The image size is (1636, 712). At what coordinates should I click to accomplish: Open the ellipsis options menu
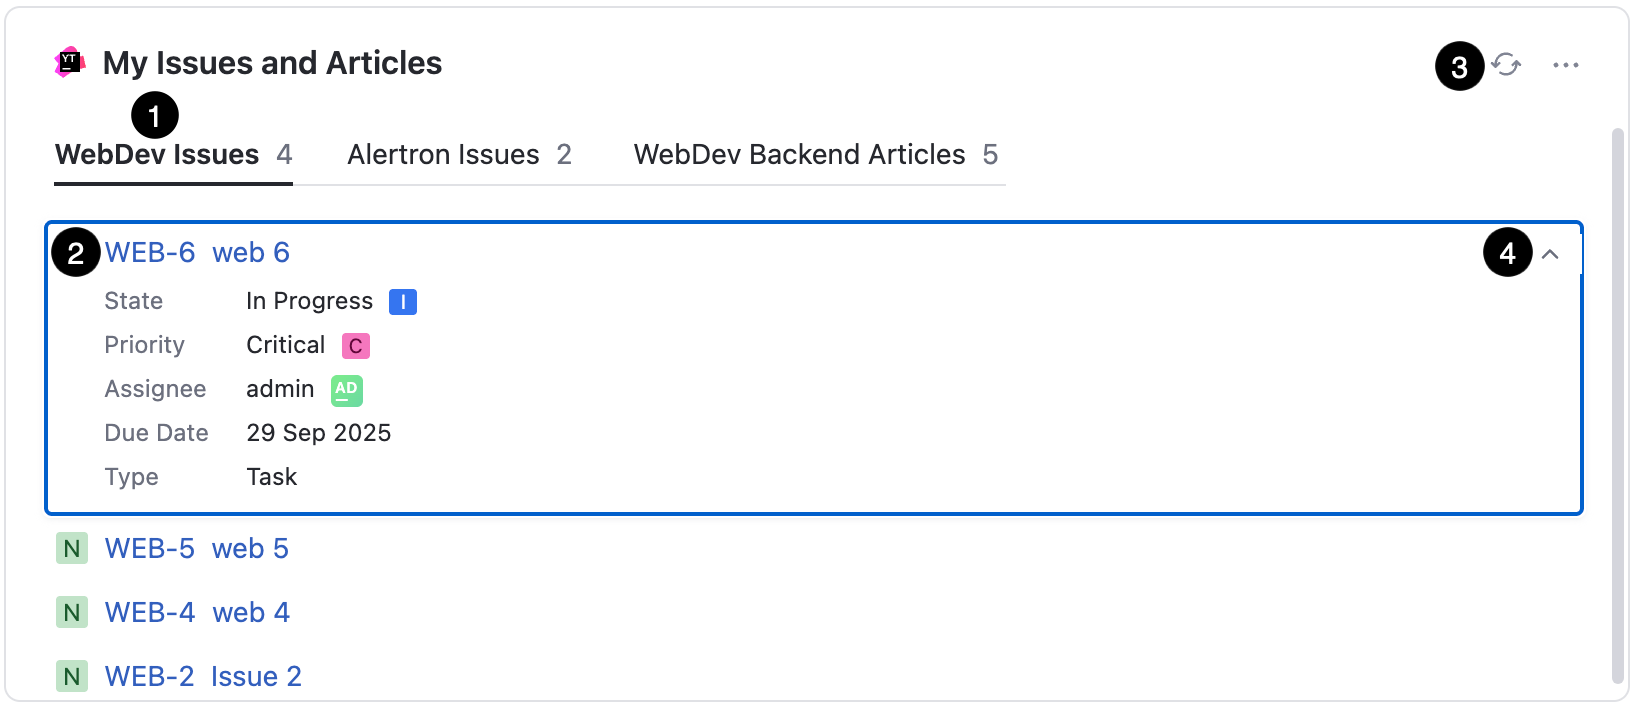click(x=1566, y=65)
